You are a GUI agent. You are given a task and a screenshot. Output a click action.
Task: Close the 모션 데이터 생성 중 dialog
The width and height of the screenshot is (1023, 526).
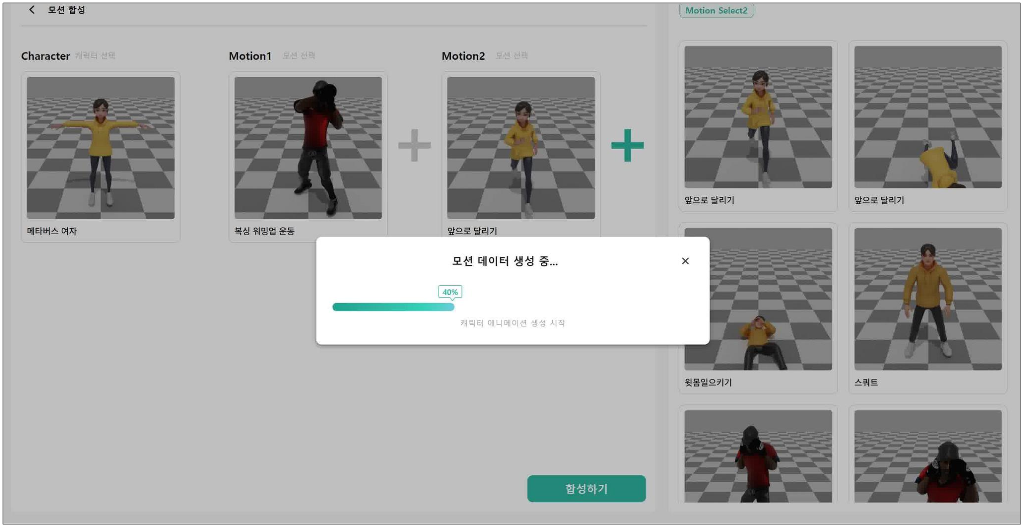685,261
